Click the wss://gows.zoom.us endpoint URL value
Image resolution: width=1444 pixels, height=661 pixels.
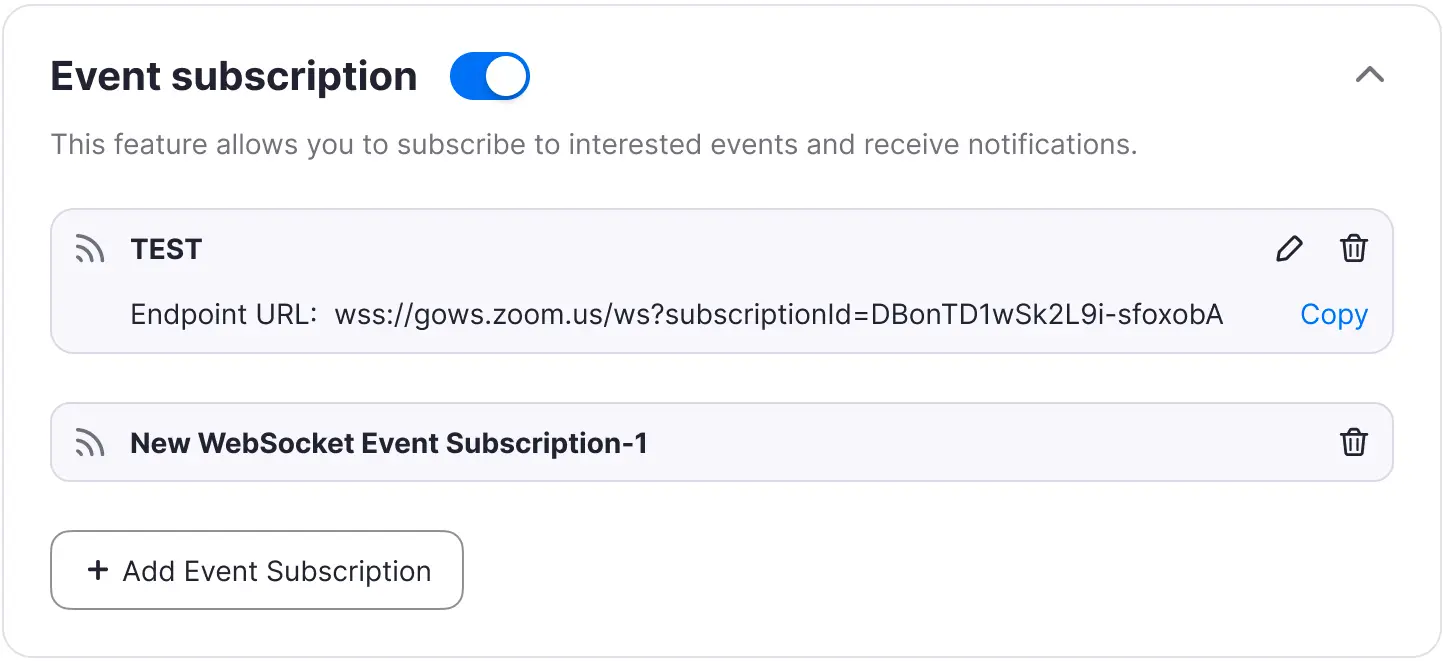click(778, 315)
